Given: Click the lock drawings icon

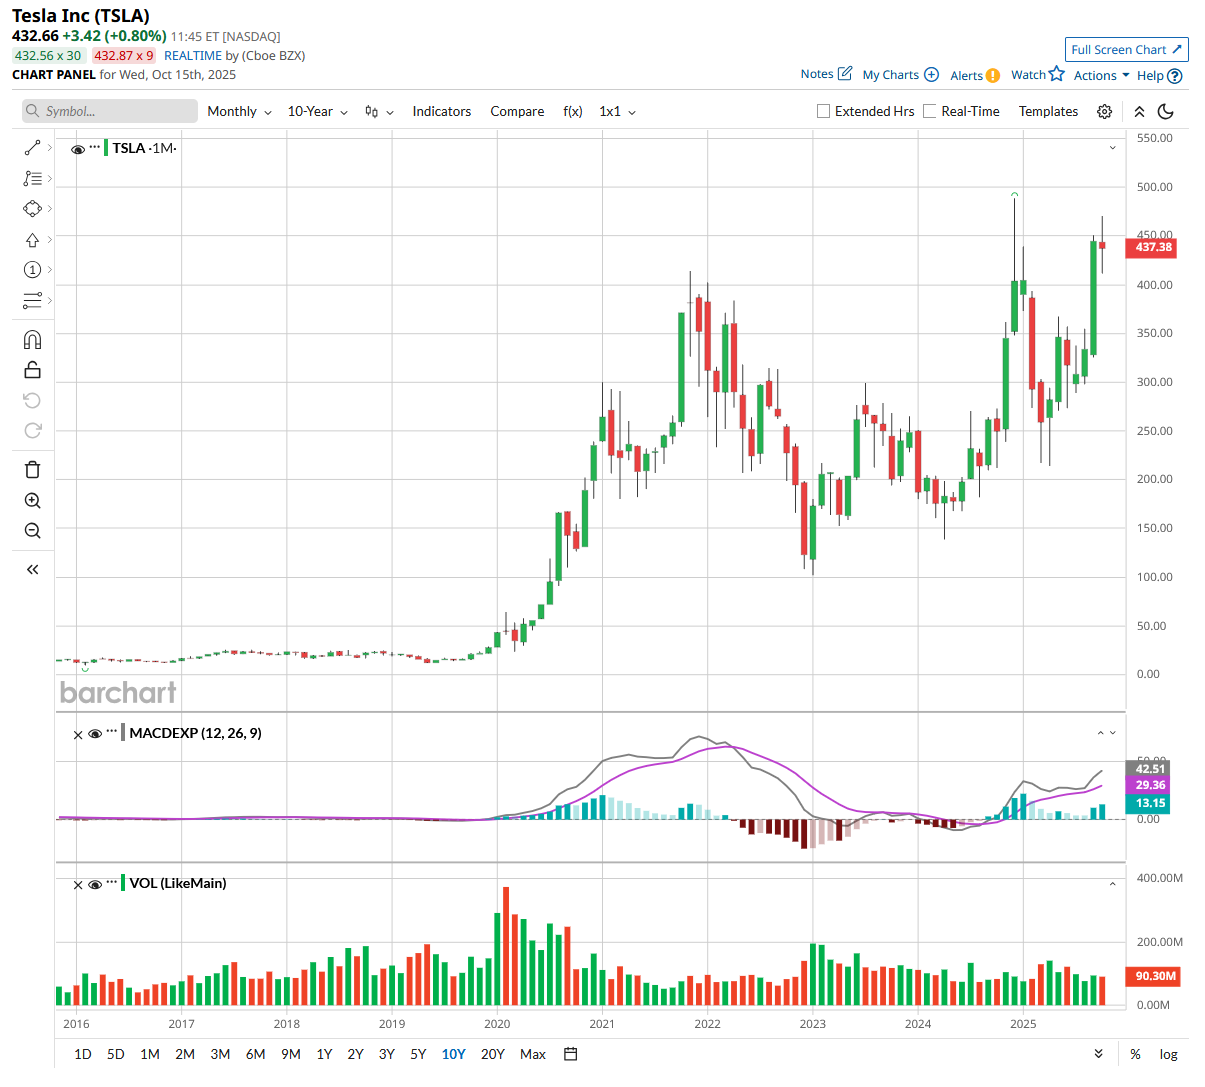Looking at the screenshot, I should coord(32,370).
